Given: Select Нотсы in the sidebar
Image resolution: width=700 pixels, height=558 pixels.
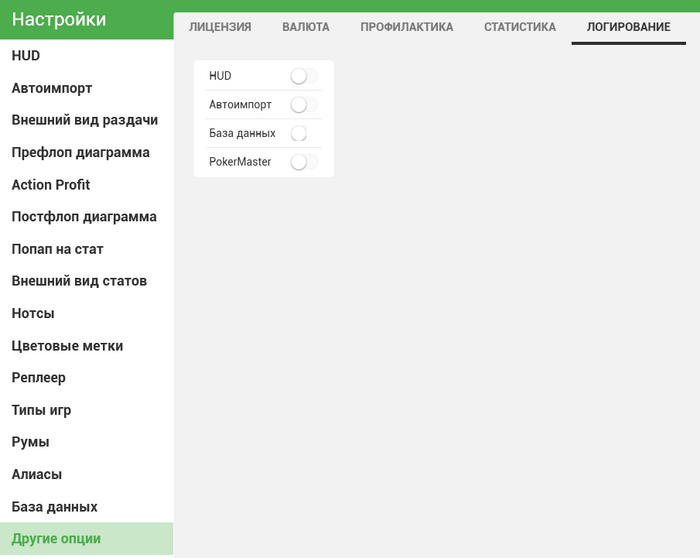Looking at the screenshot, I should pos(87,313).
